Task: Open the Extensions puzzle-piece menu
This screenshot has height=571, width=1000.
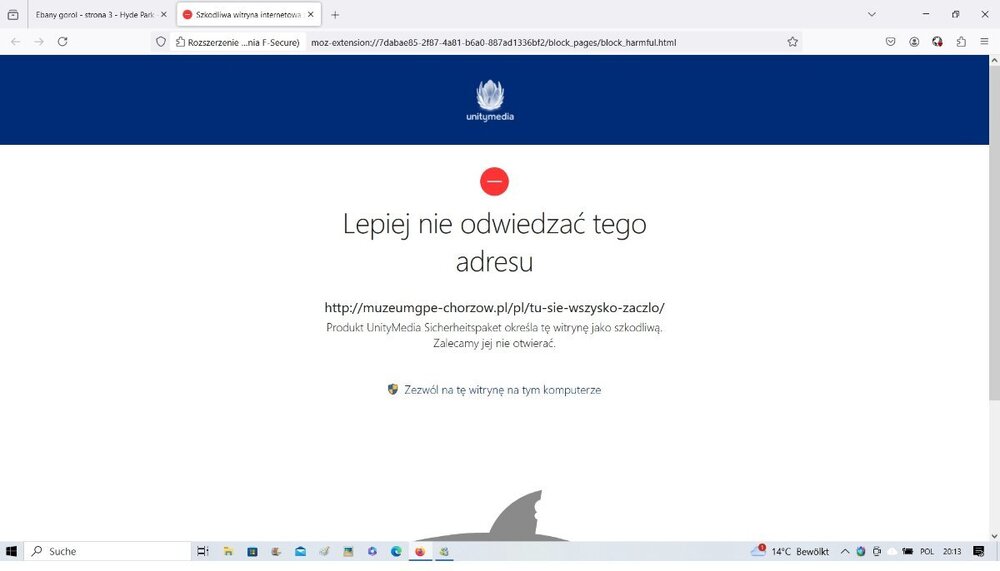Action: (961, 42)
